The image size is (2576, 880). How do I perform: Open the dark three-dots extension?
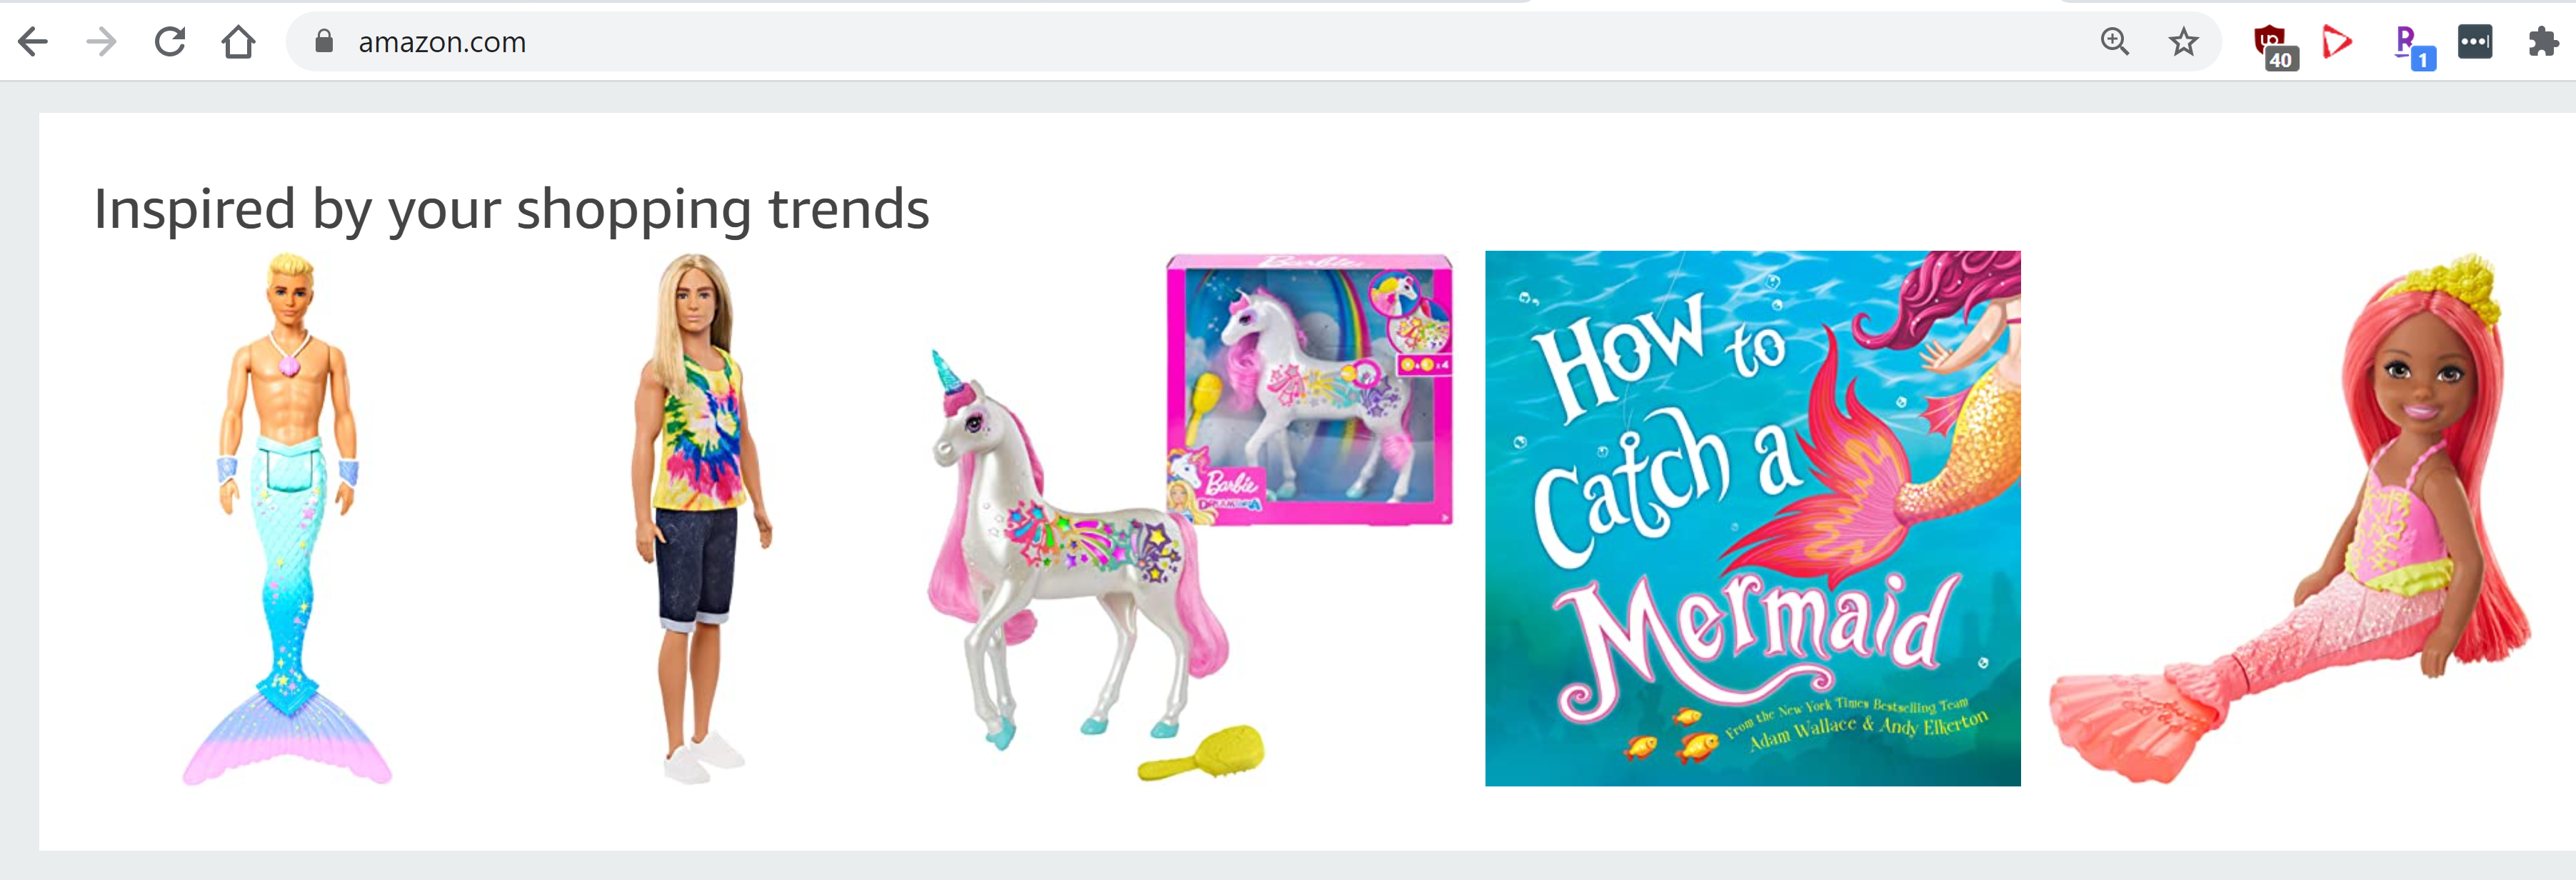(2475, 42)
